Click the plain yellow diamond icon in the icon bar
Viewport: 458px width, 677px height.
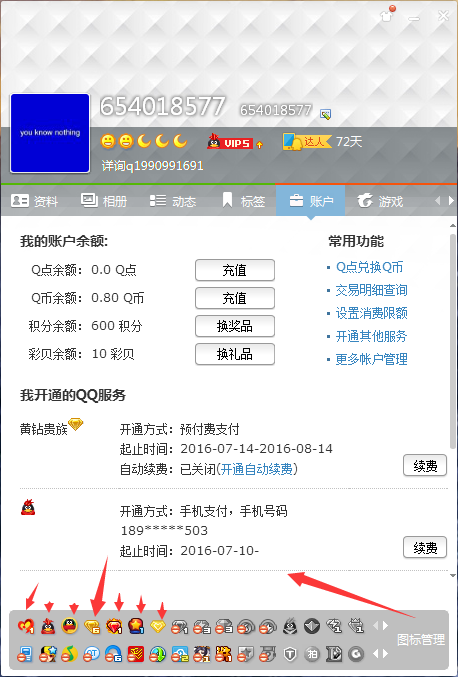pyautogui.click(x=158, y=626)
